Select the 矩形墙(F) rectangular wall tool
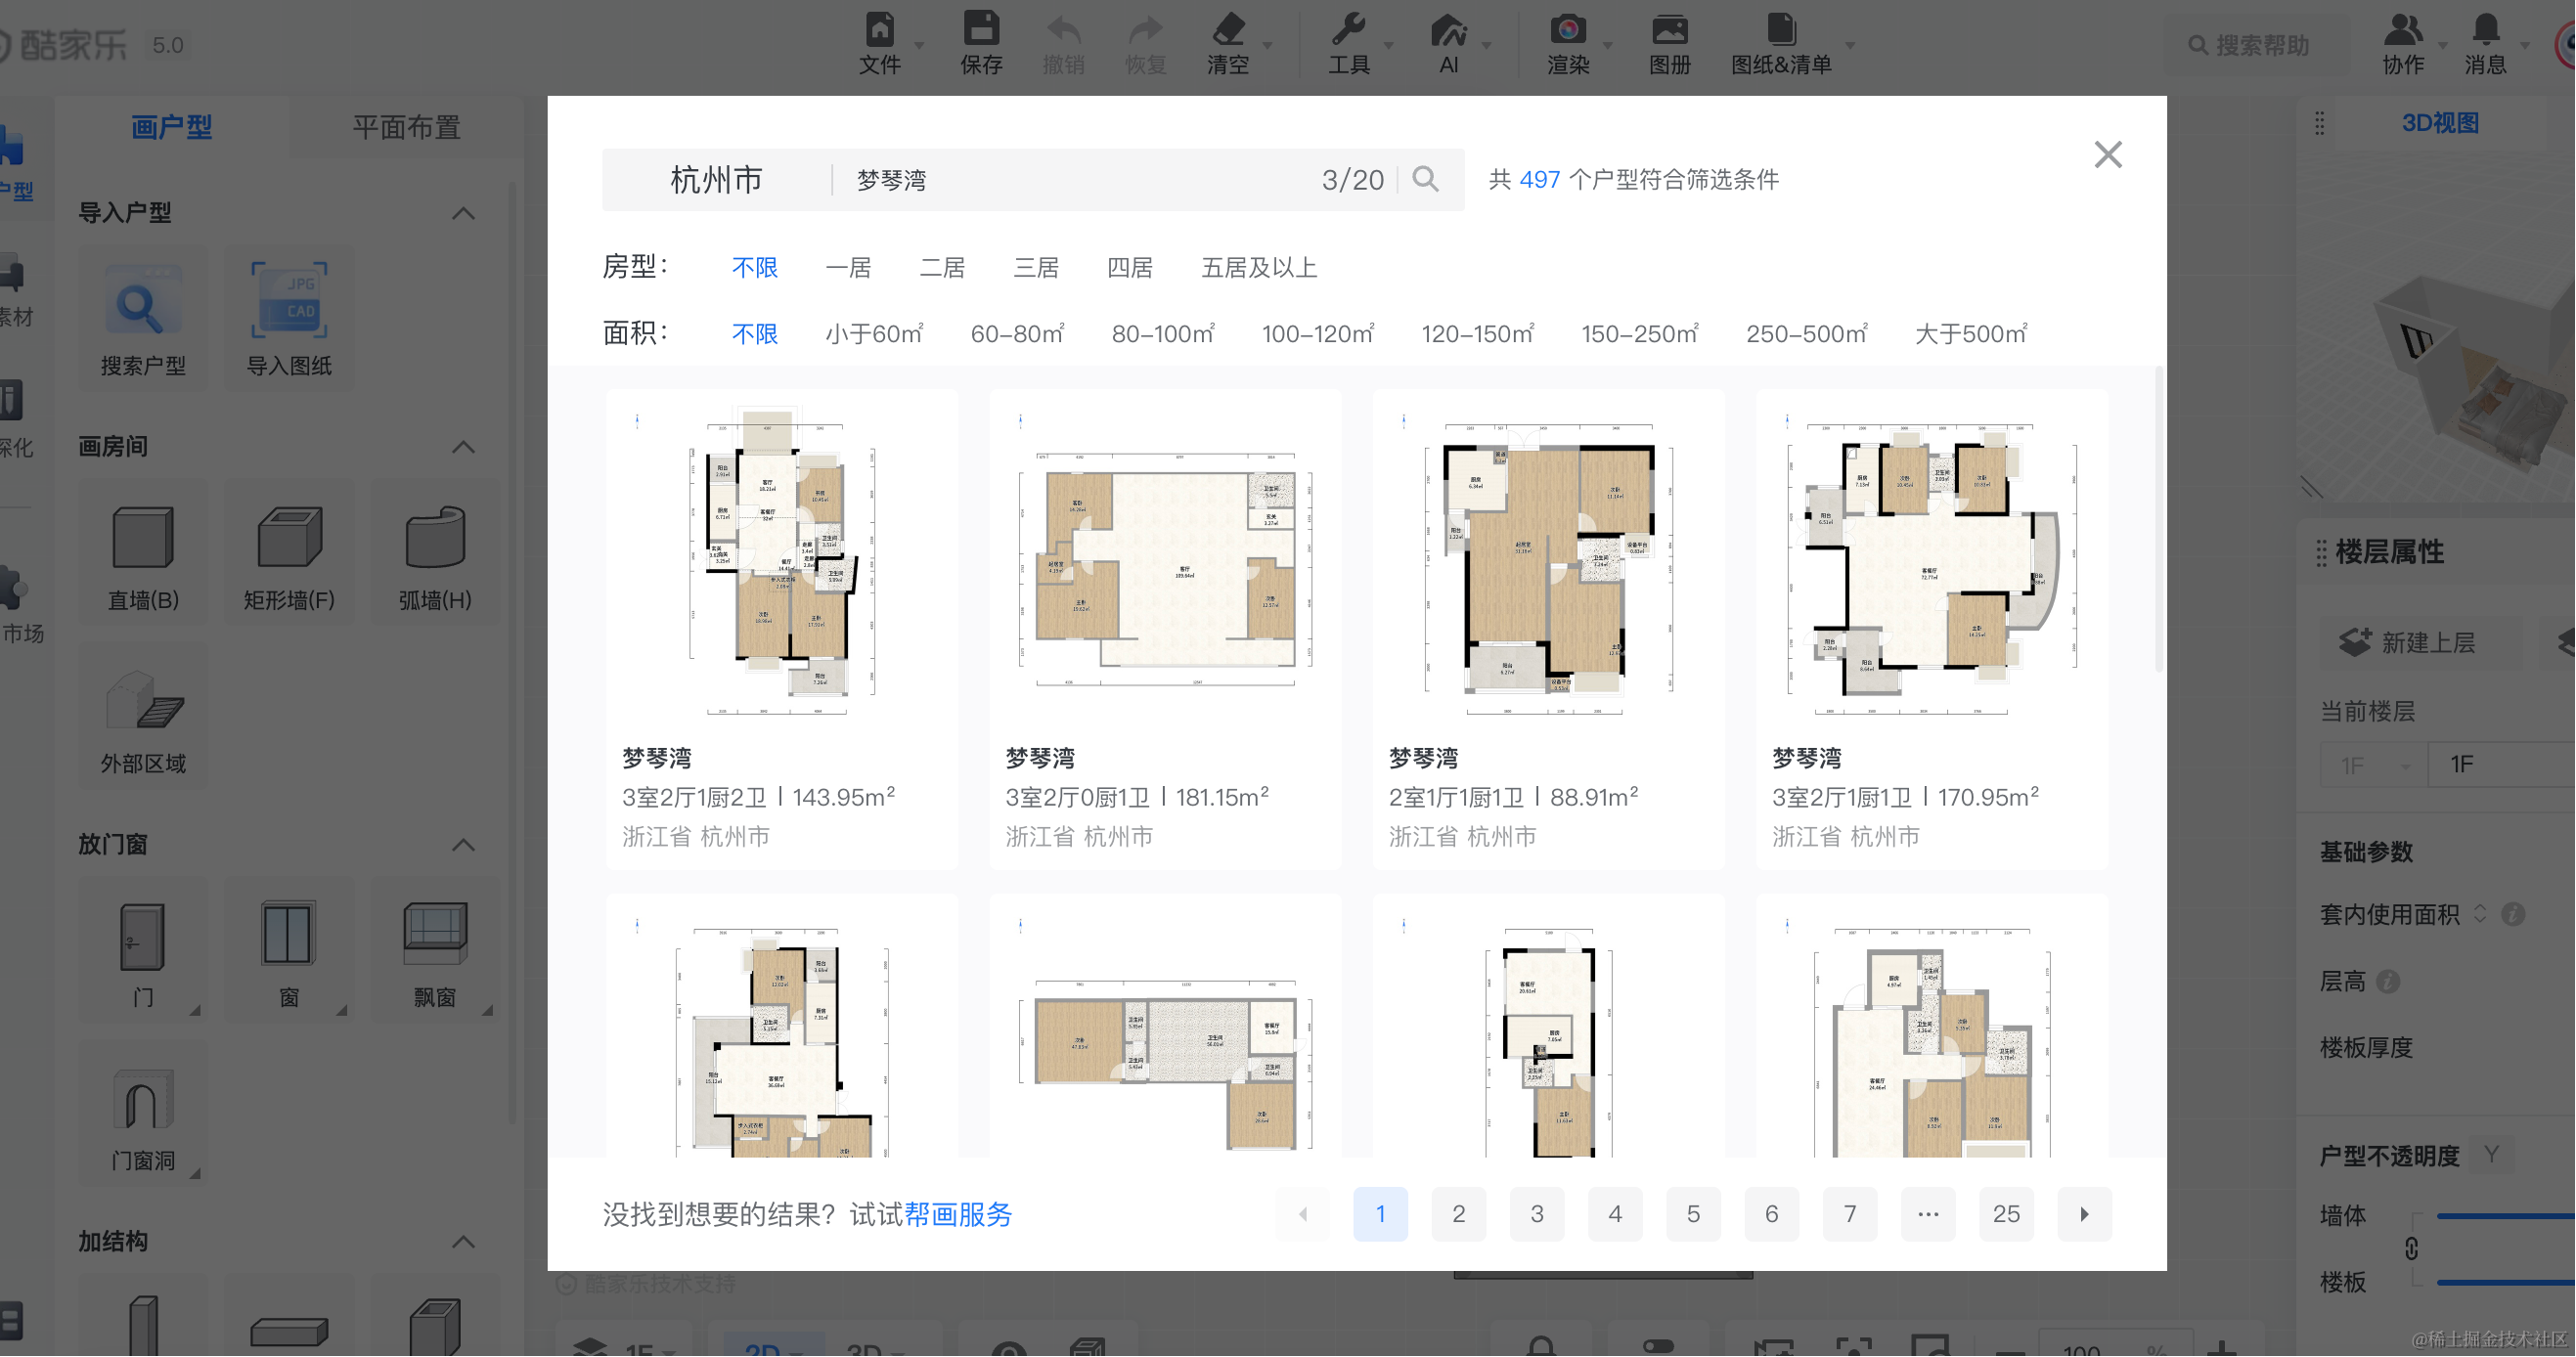This screenshot has width=2576, height=1357. [289, 553]
